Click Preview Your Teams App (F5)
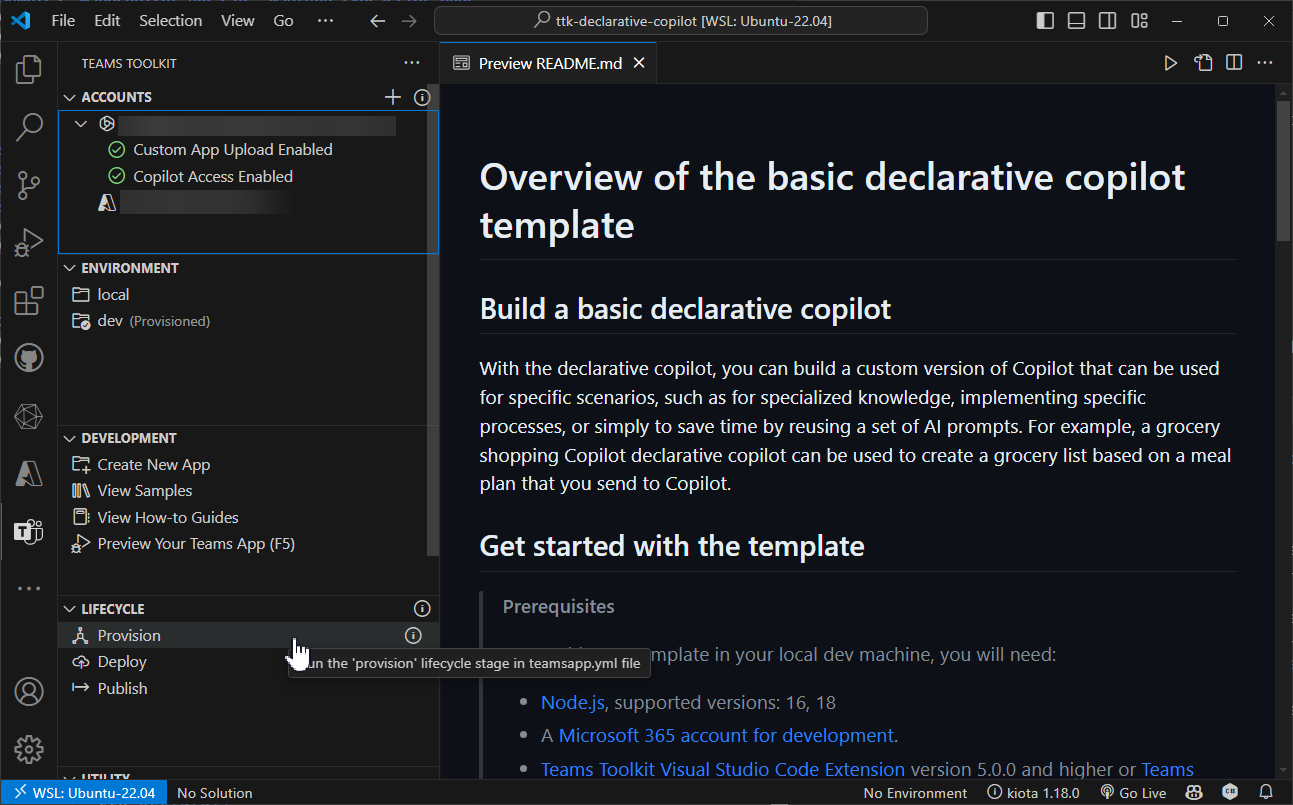 click(248, 544)
